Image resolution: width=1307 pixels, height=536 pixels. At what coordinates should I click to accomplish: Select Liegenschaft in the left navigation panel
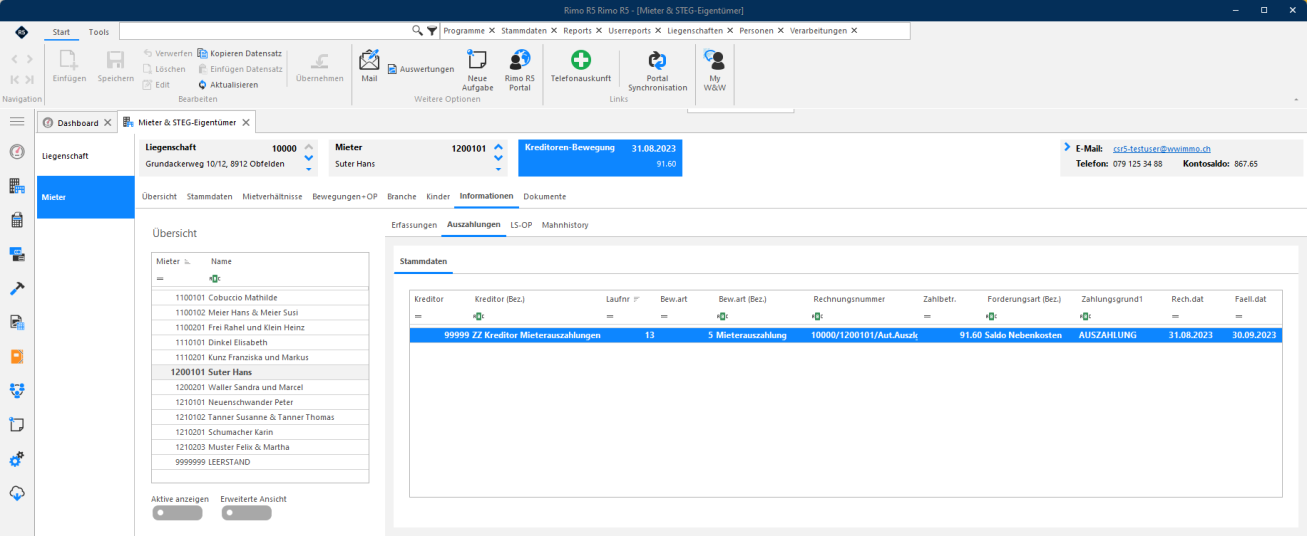click(x=85, y=156)
